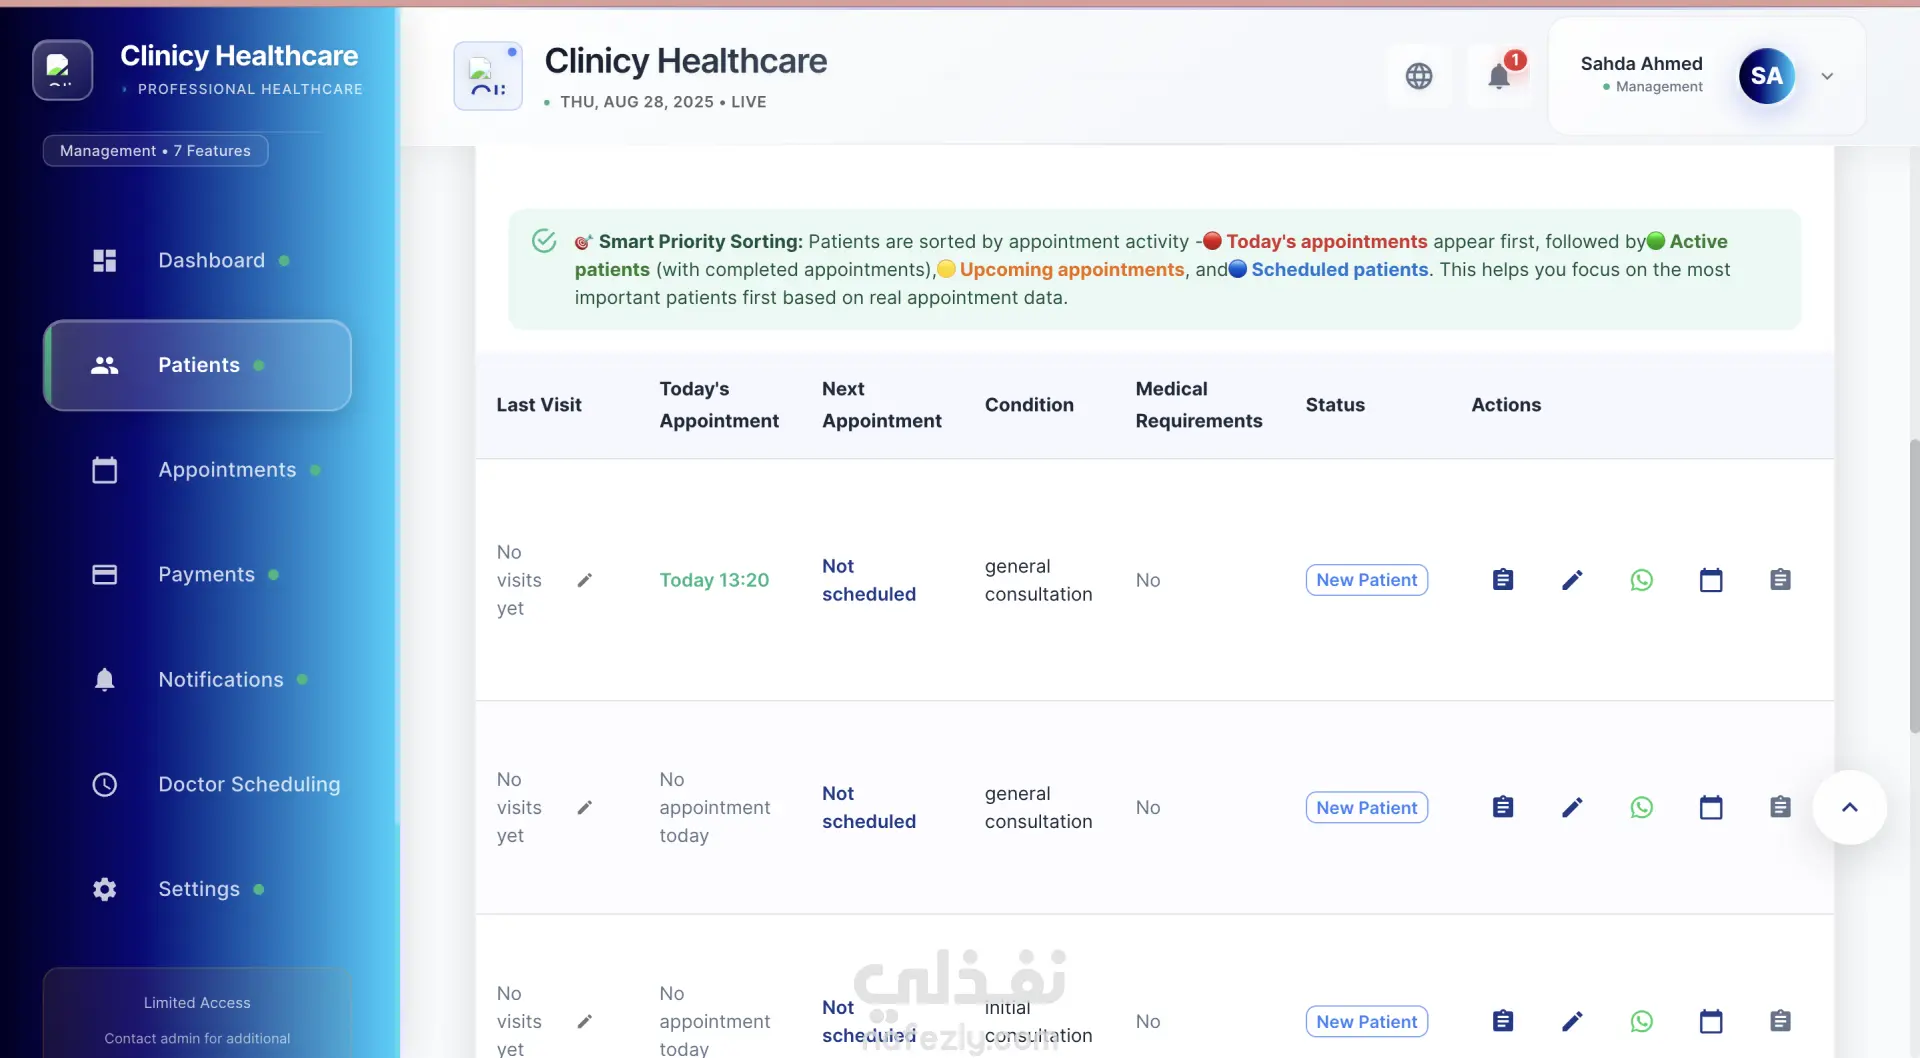Click the Smart Priority Sorting info banner

[x=1155, y=269]
